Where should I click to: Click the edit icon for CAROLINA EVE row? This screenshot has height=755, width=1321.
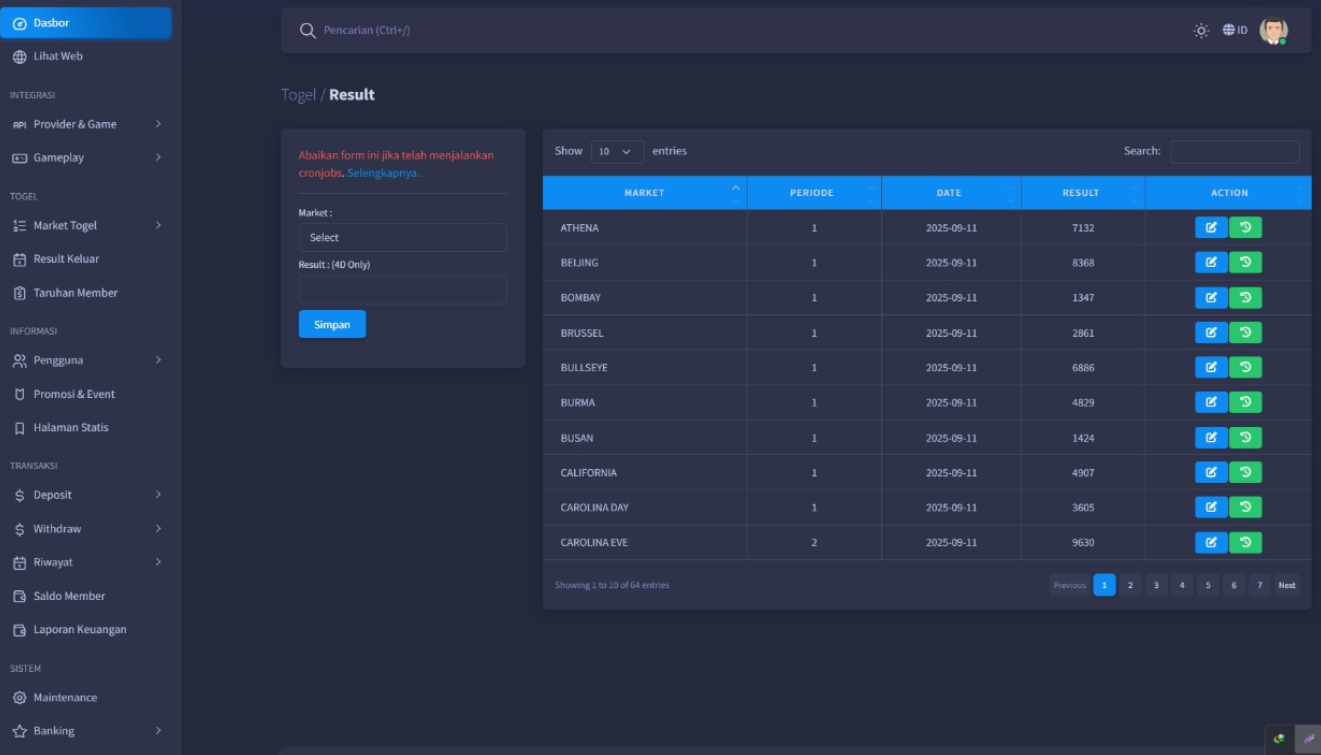[x=1210, y=543]
